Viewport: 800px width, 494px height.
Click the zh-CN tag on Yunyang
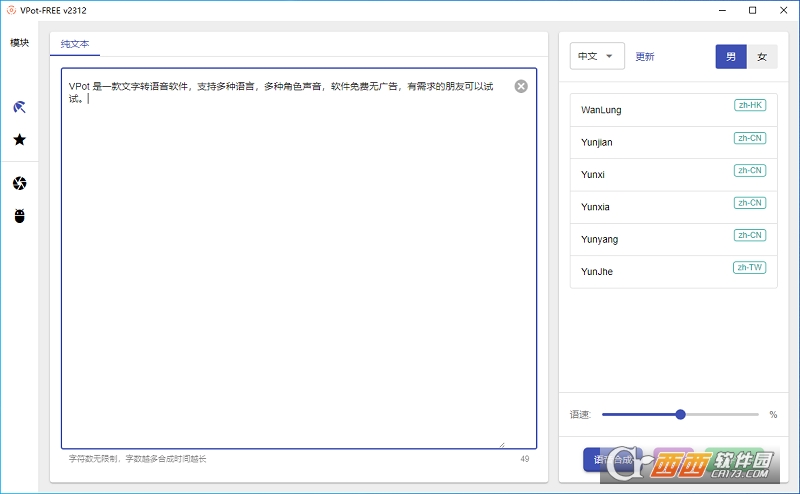[750, 235]
